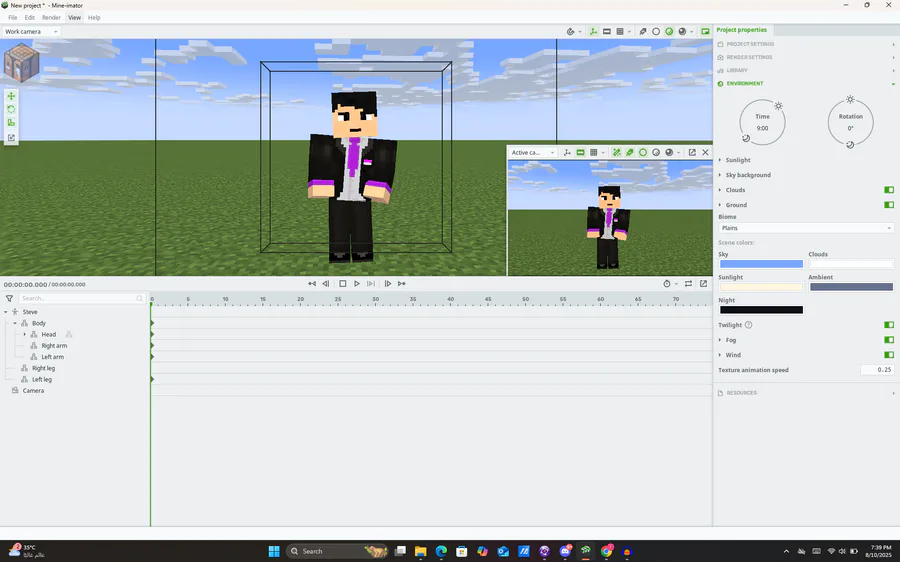Open the File menu
Image resolution: width=900 pixels, height=562 pixels.
pyautogui.click(x=13, y=18)
